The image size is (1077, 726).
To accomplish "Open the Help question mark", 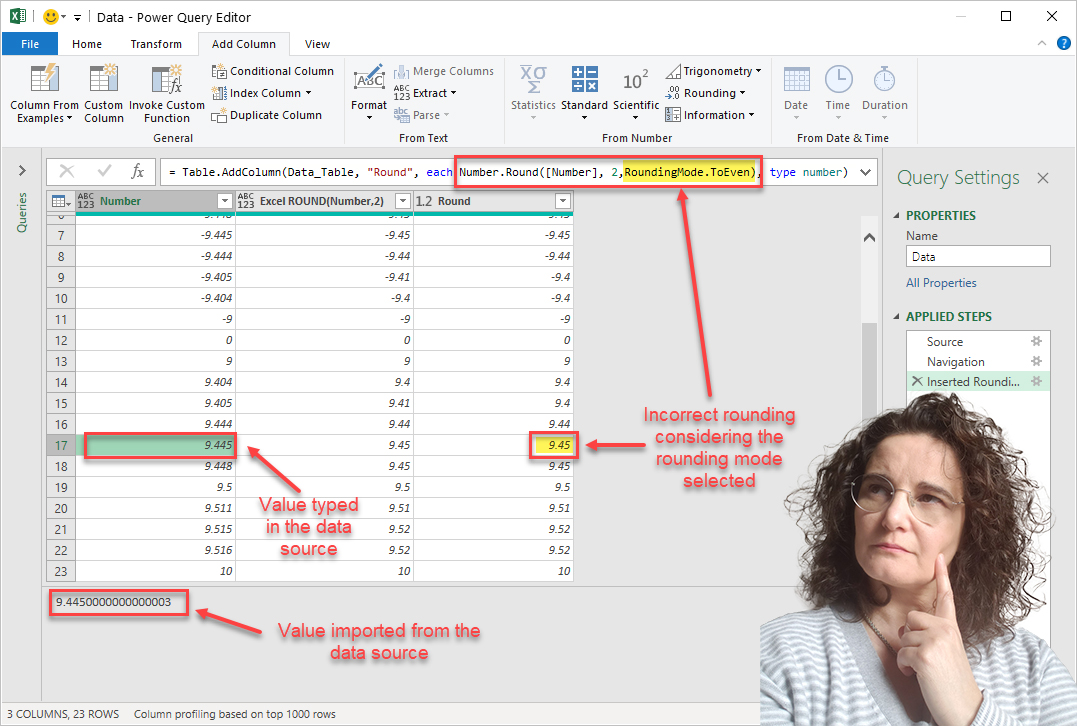I will (x=1063, y=43).
